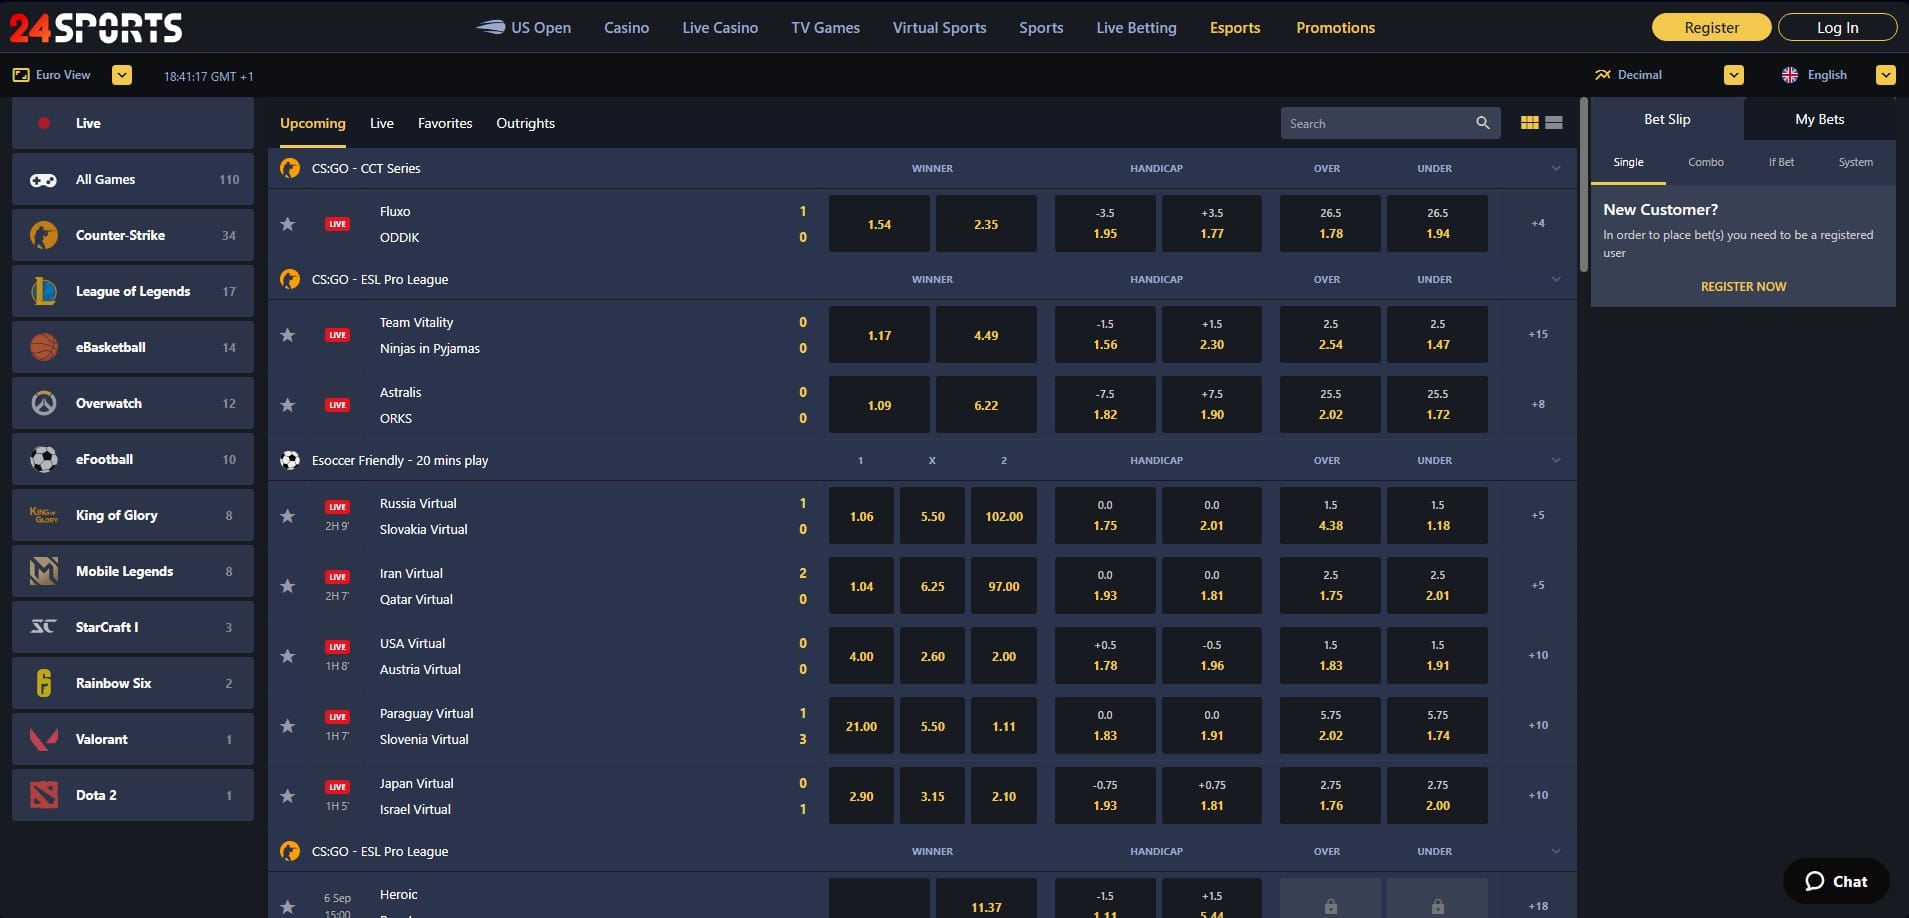Open Rainbow Six category icon
The width and height of the screenshot is (1909, 918).
(43, 683)
